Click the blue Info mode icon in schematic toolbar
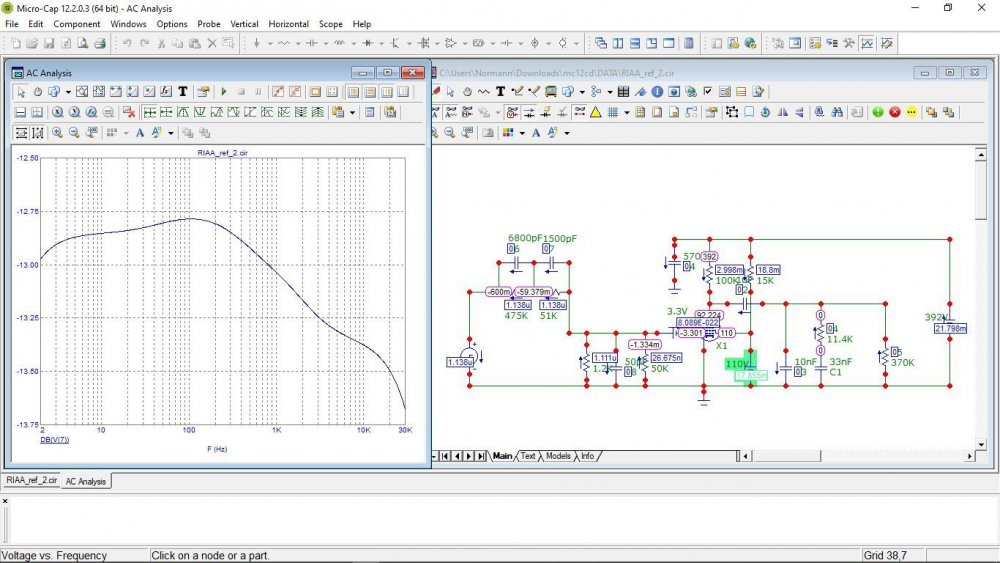This screenshot has width=1000, height=563. pos(657,92)
